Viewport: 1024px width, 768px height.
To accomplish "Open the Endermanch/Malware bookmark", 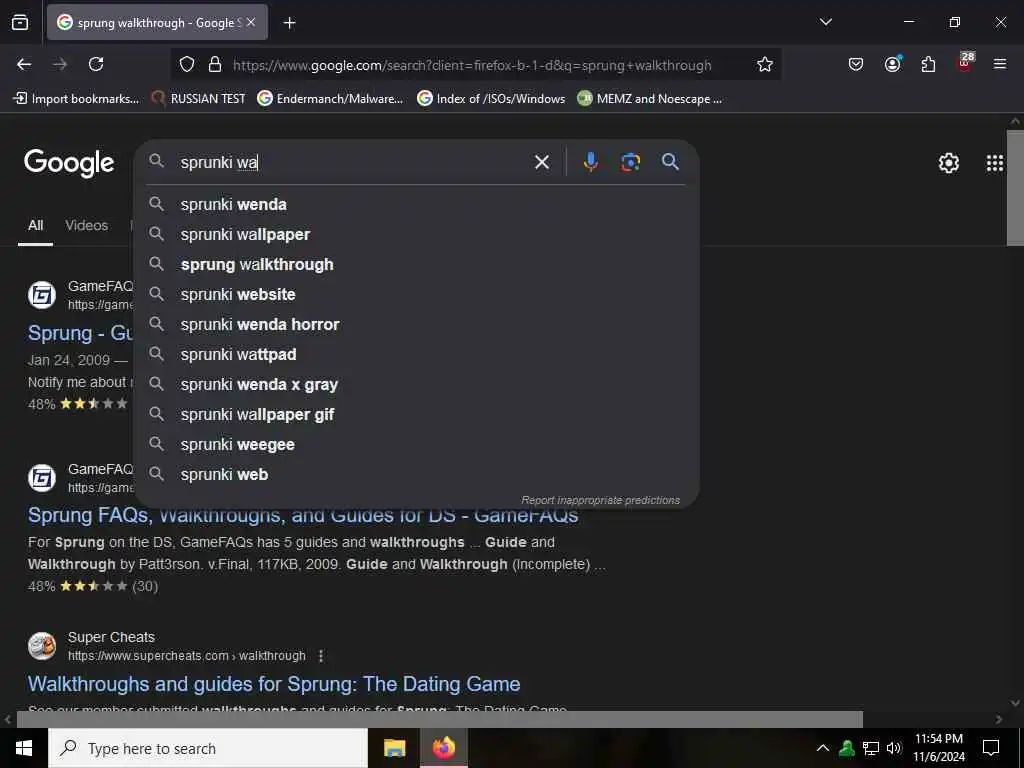I will coord(330,99).
